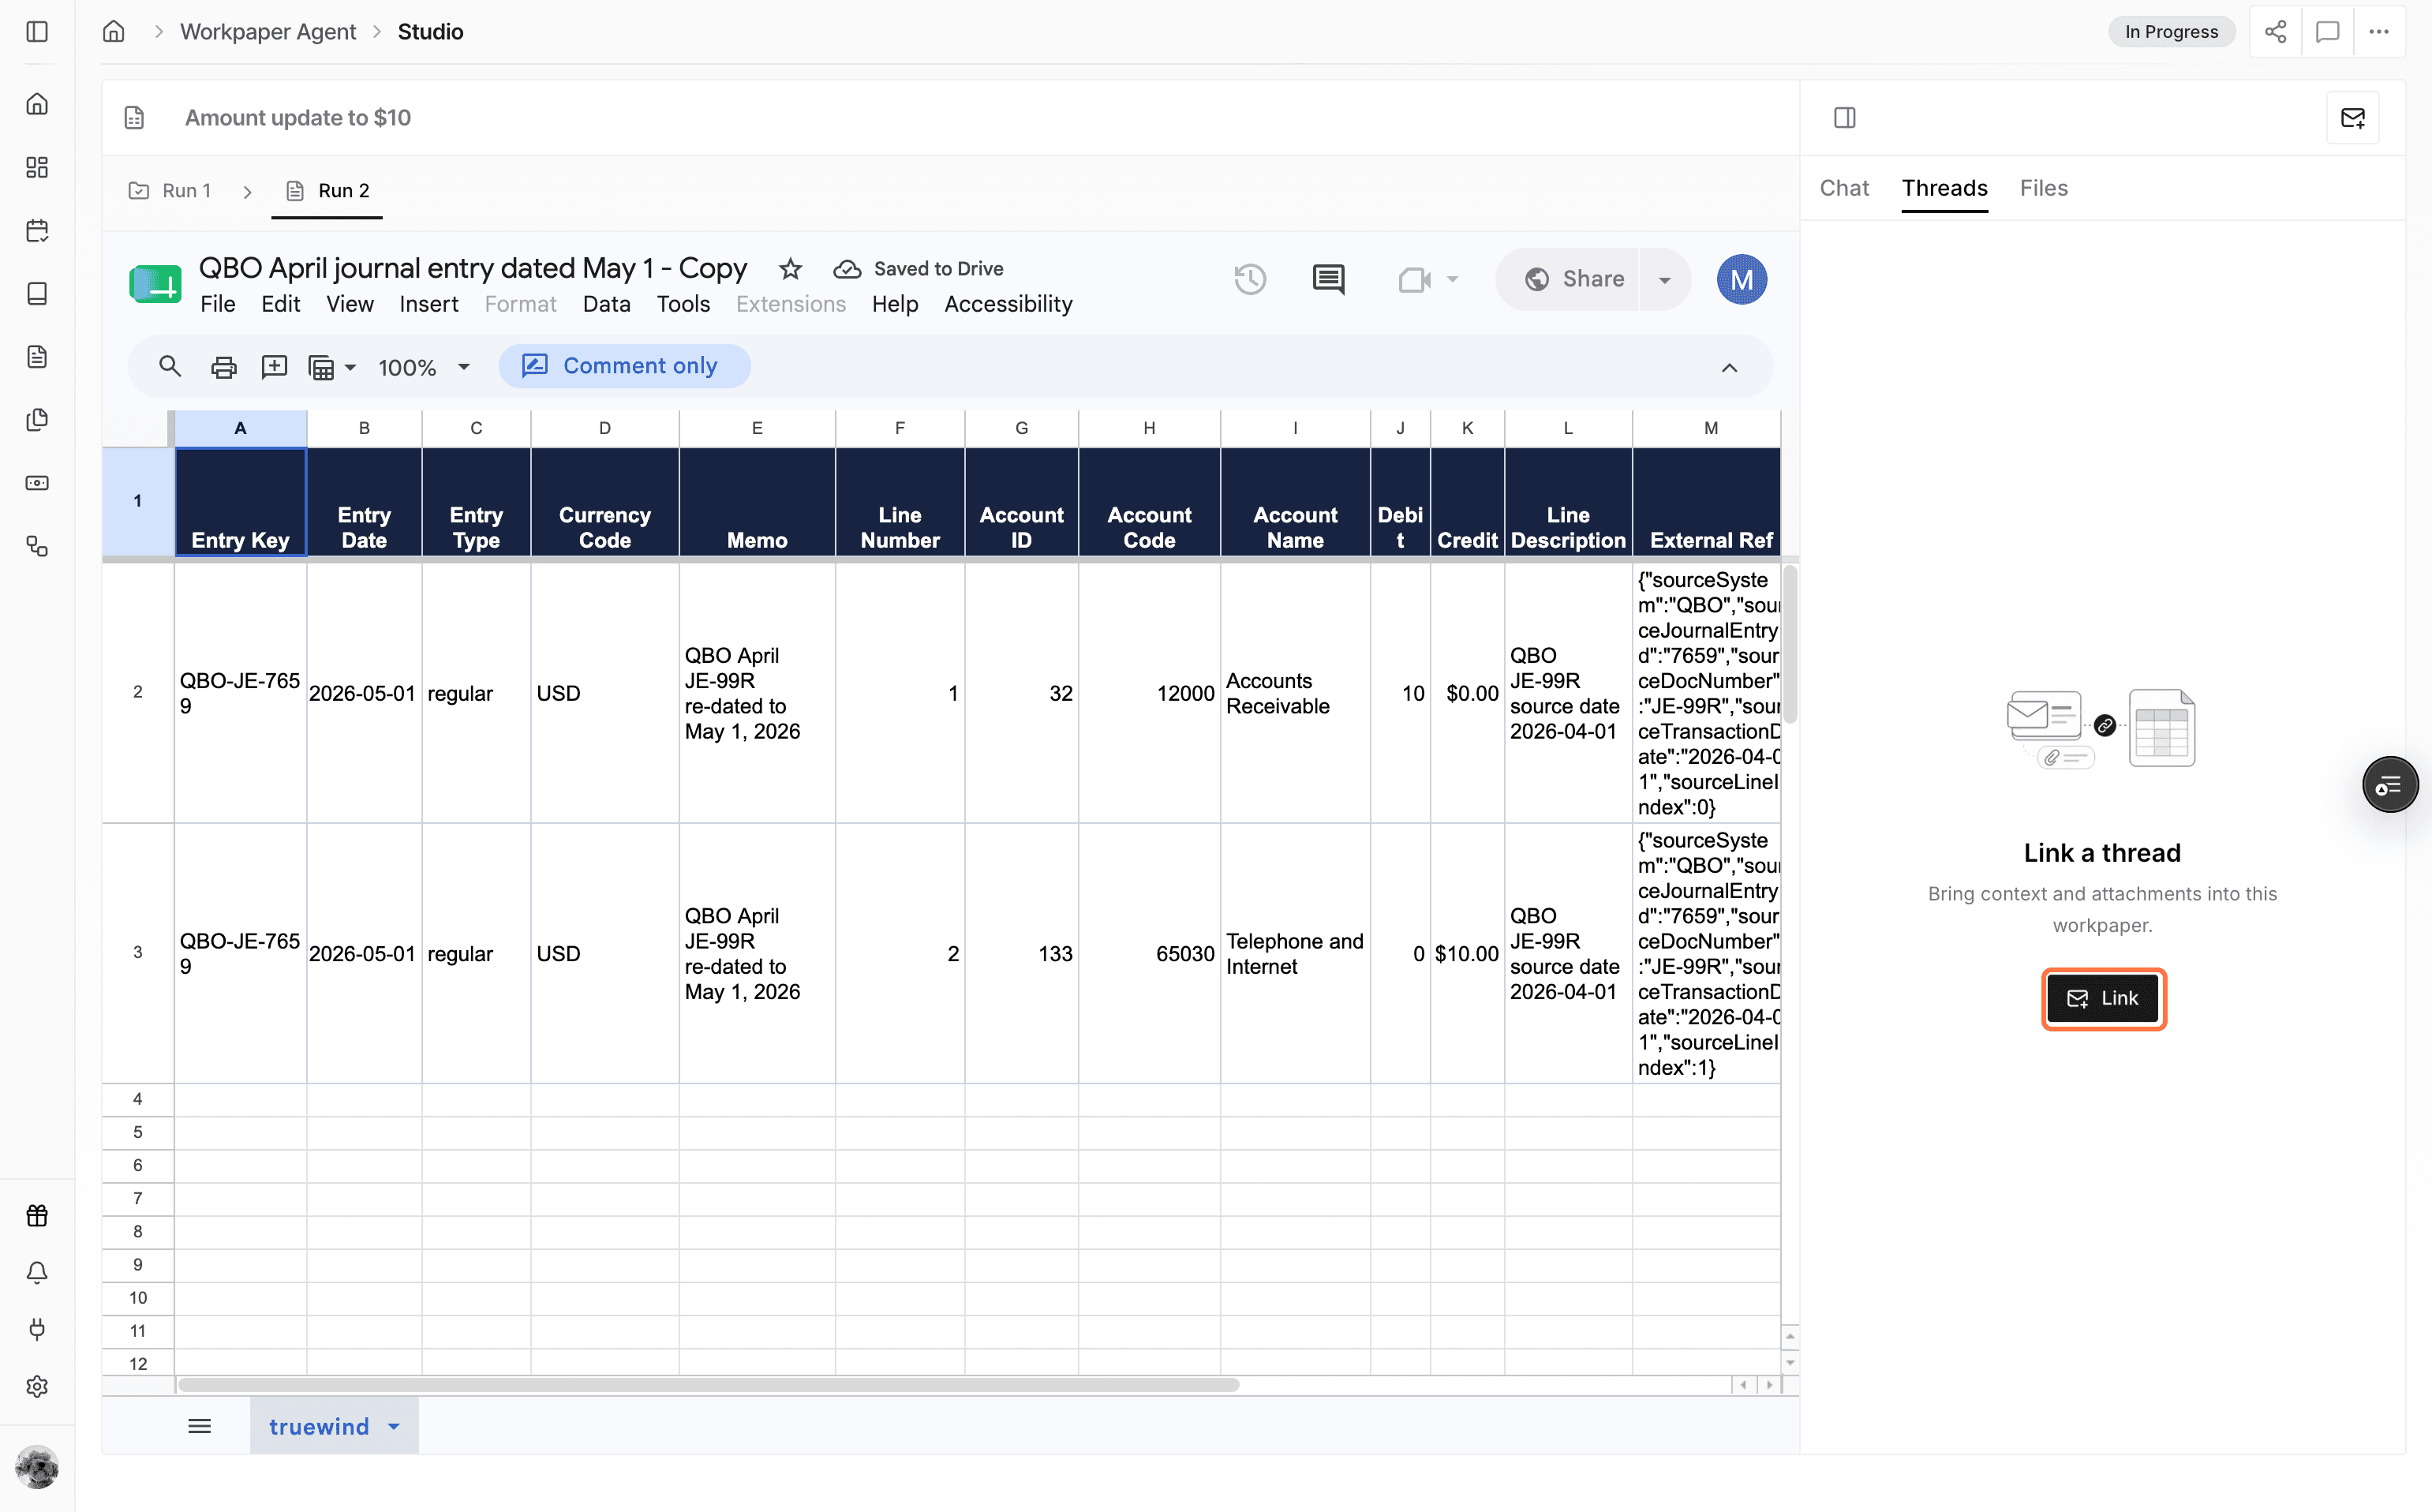This screenshot has width=2432, height=1512.
Task: Click the Amount update to $10 title
Action: tap(298, 118)
